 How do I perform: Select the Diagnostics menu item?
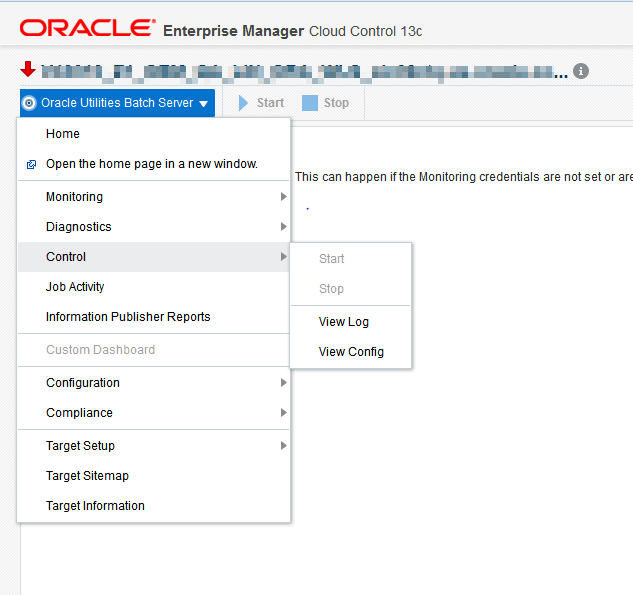click(x=153, y=226)
